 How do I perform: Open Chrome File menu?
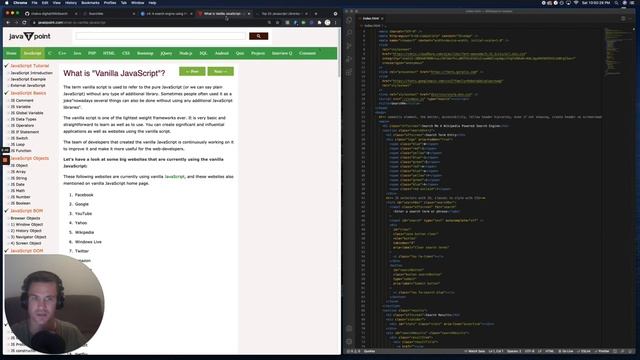click(34, 3)
